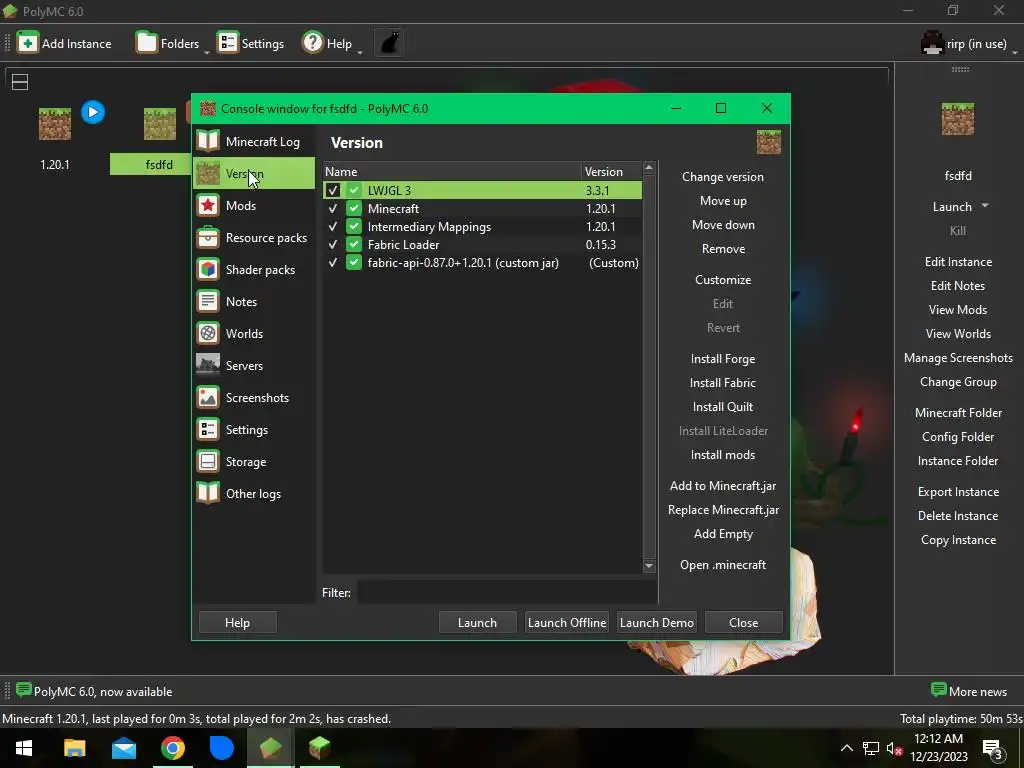1024x768 pixels.
Task: Open the notification center icon in taskbar
Action: pos(992,749)
